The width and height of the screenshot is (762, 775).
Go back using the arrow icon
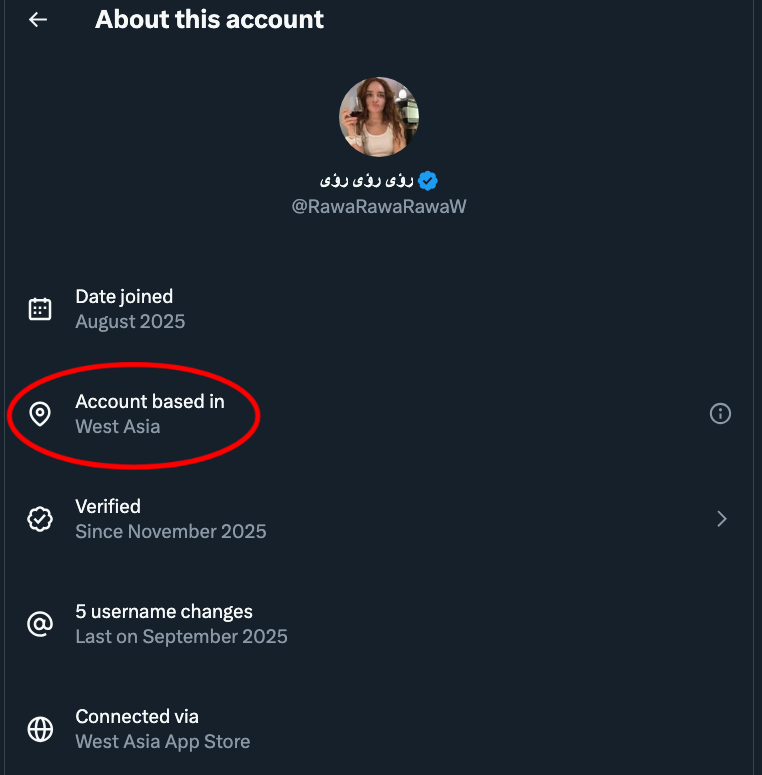[38, 20]
